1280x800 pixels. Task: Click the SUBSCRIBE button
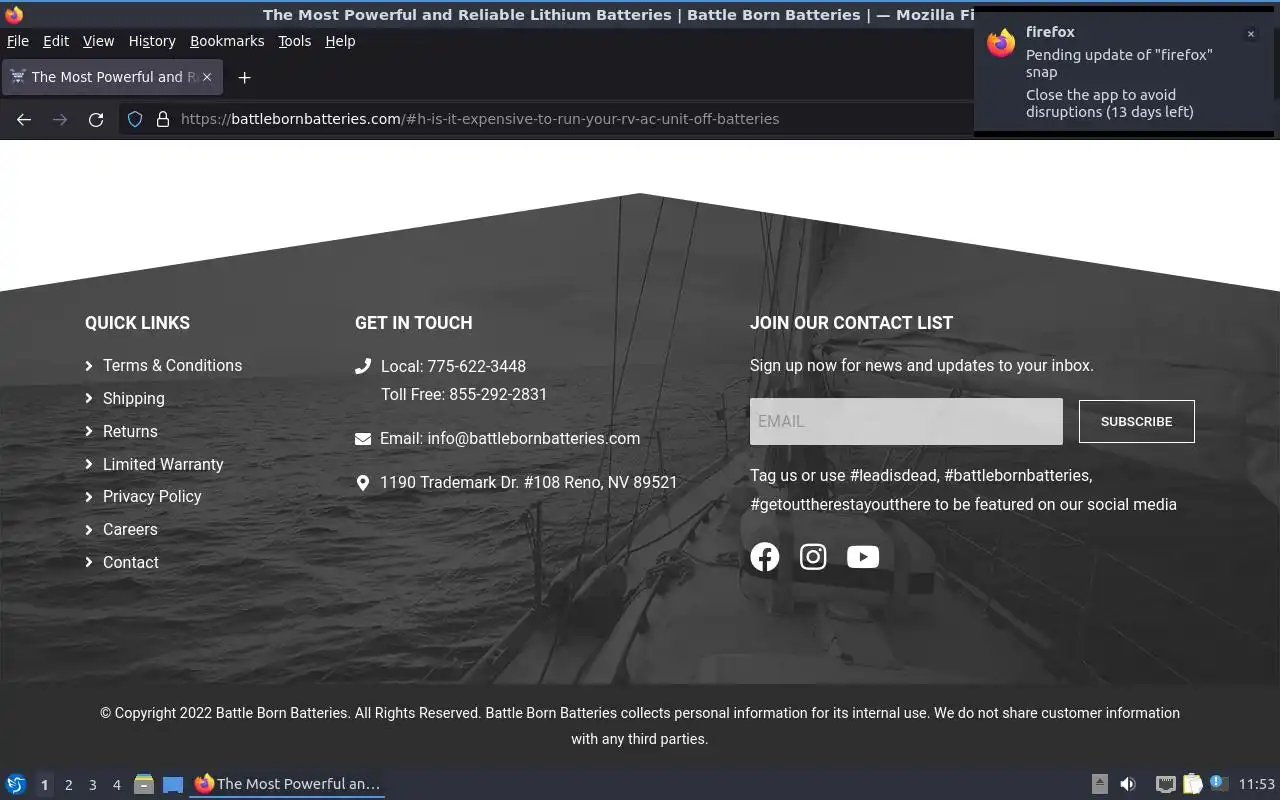coord(1137,422)
